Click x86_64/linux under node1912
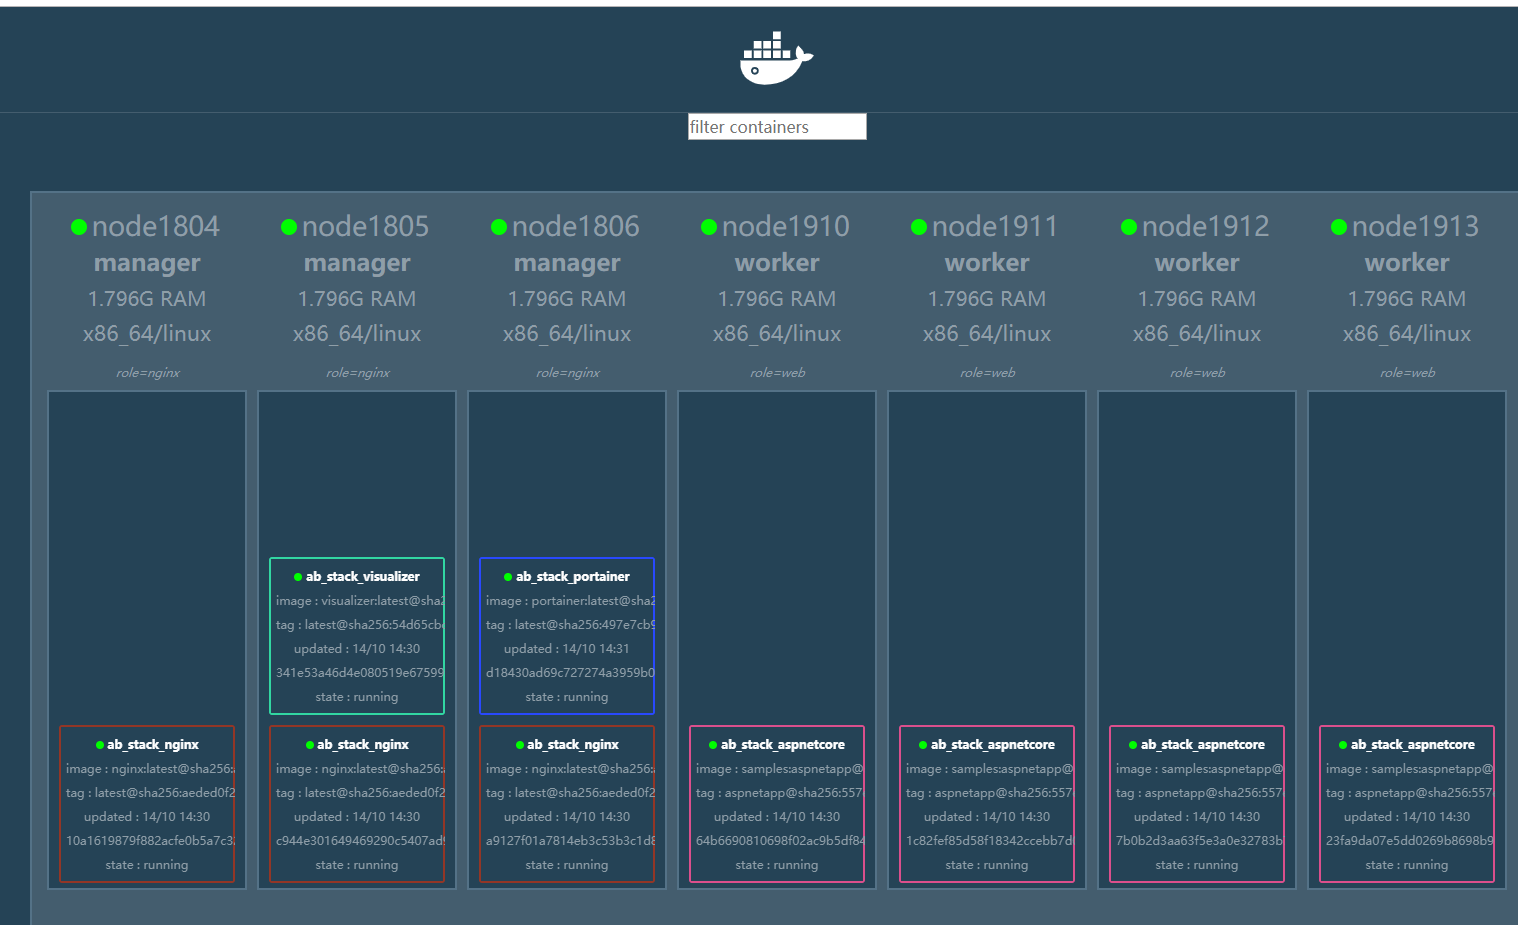This screenshot has width=1518, height=925. point(1197,334)
